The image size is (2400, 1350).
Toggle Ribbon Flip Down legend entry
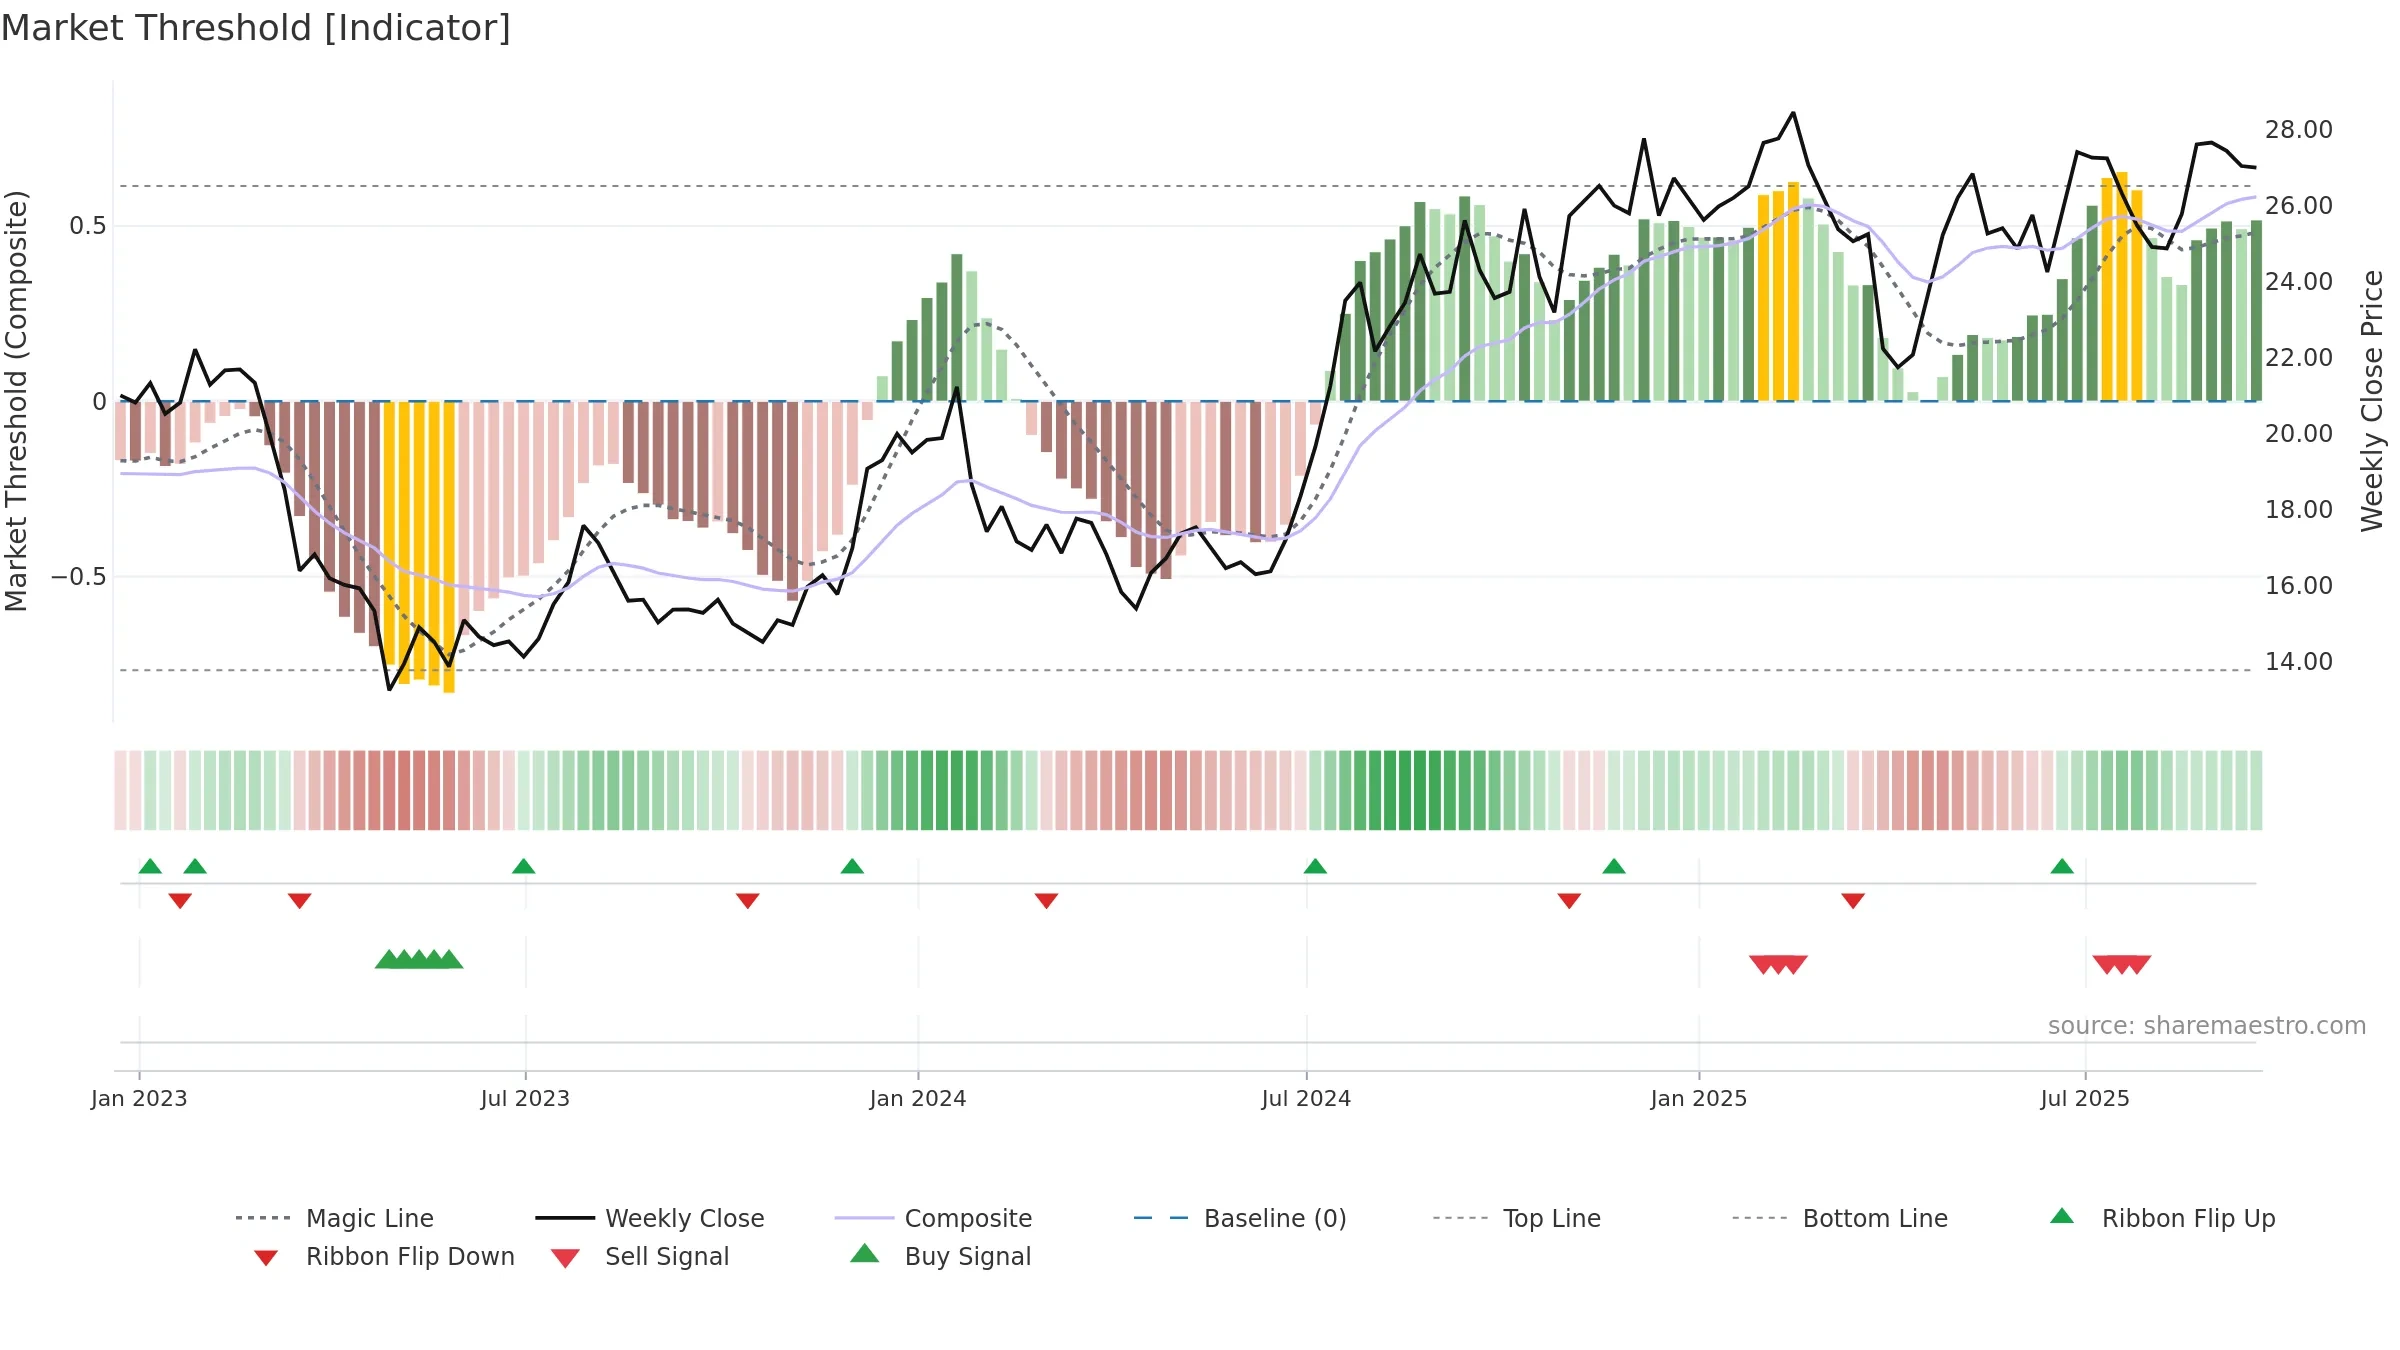[384, 1256]
